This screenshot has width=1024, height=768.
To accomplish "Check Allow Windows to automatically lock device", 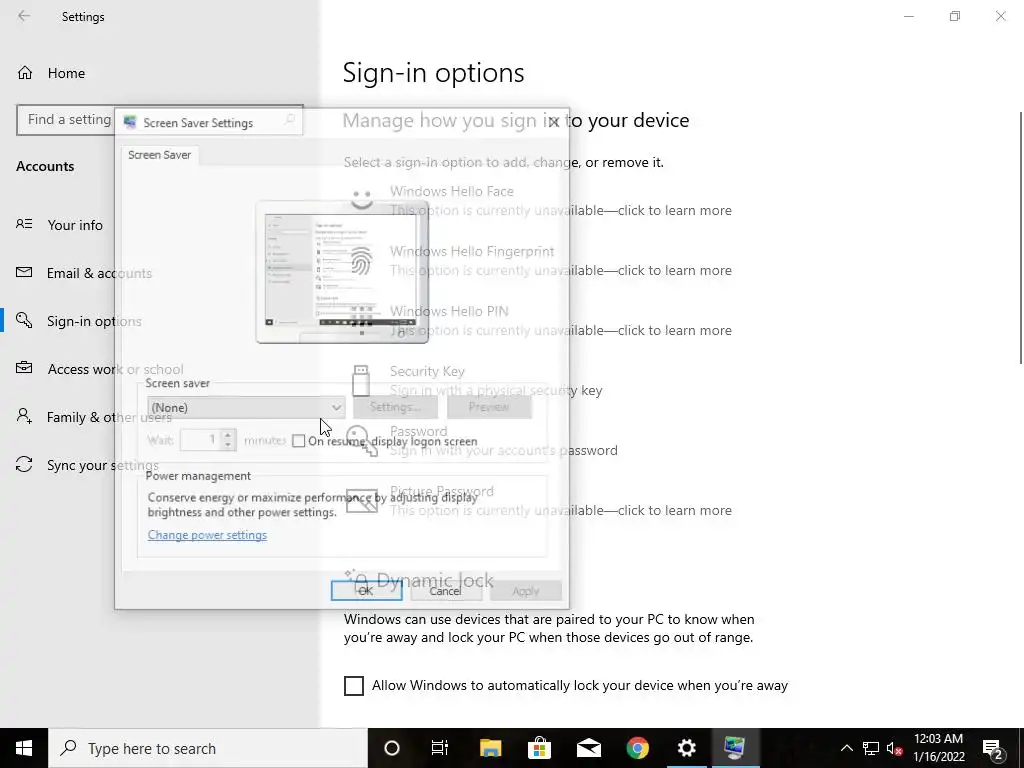I will point(354,685).
